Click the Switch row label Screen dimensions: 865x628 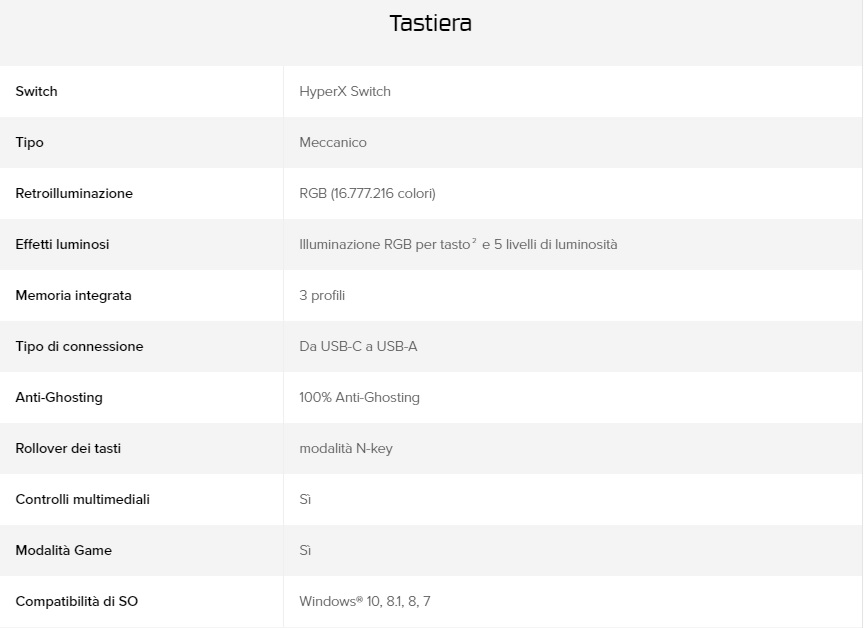tap(37, 92)
